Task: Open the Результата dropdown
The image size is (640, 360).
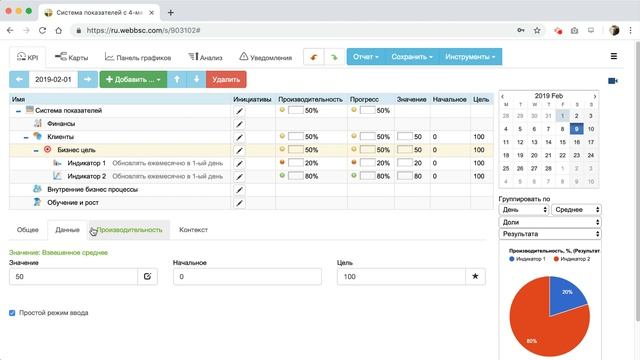Action: pyautogui.click(x=549, y=234)
